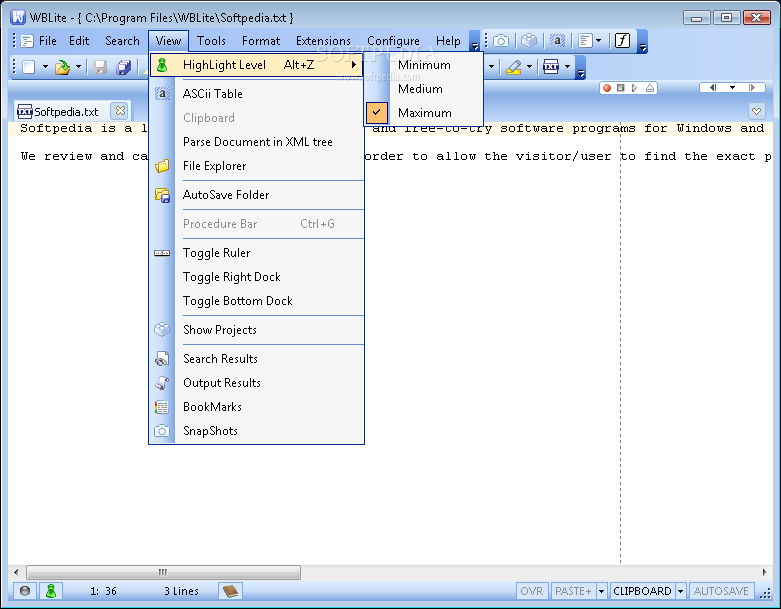Toggle PASTE+ mode in status bar
Screen dimensions: 781x609
coord(573,591)
